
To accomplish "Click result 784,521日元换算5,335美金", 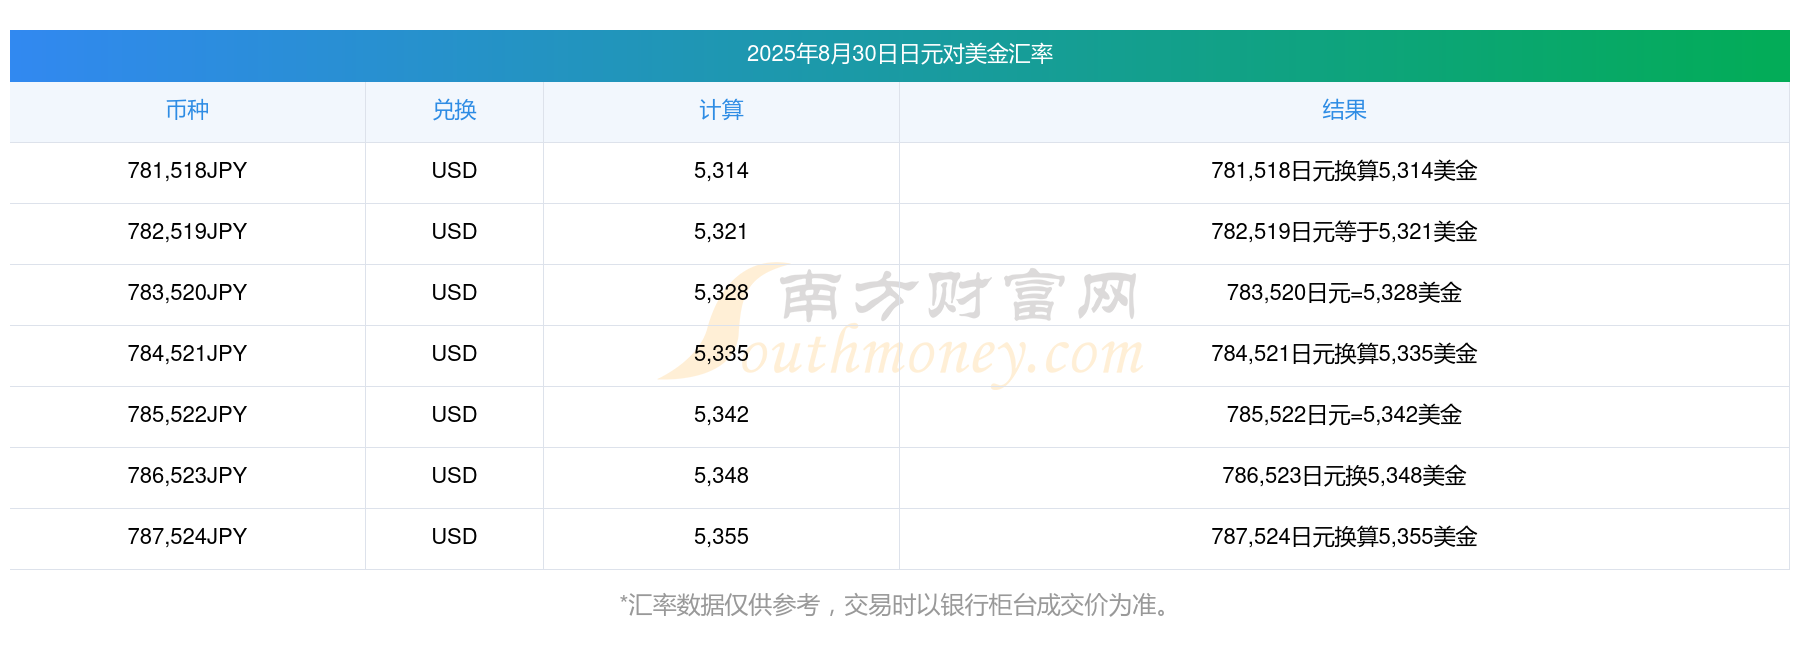I will coord(1344,354).
